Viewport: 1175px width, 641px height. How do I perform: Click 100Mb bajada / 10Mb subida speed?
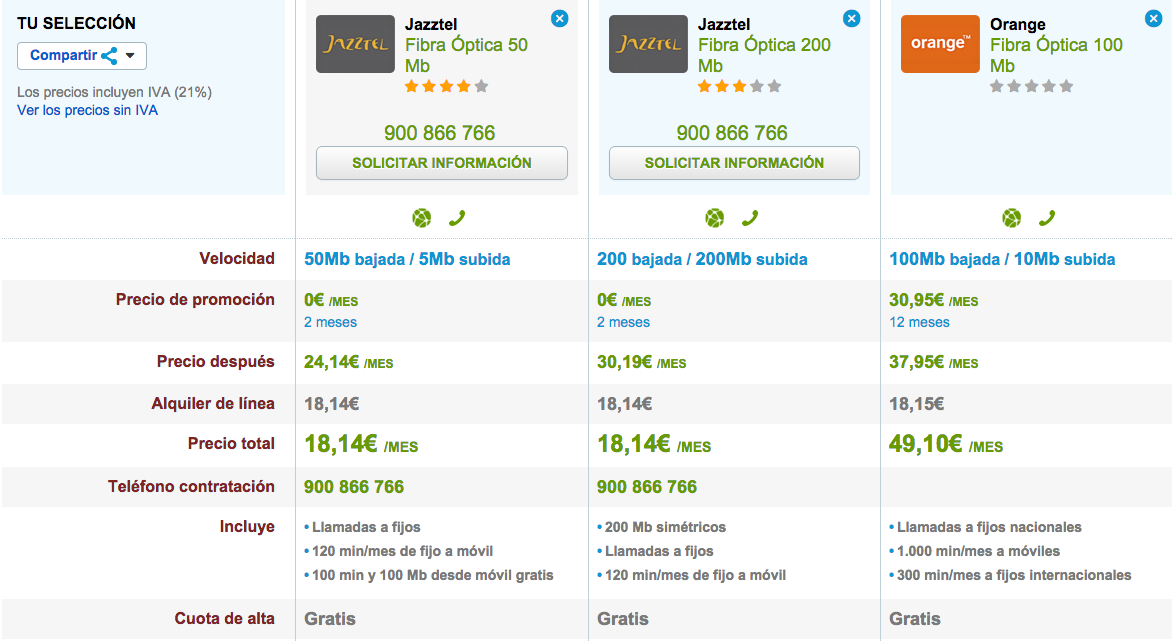tap(1002, 259)
